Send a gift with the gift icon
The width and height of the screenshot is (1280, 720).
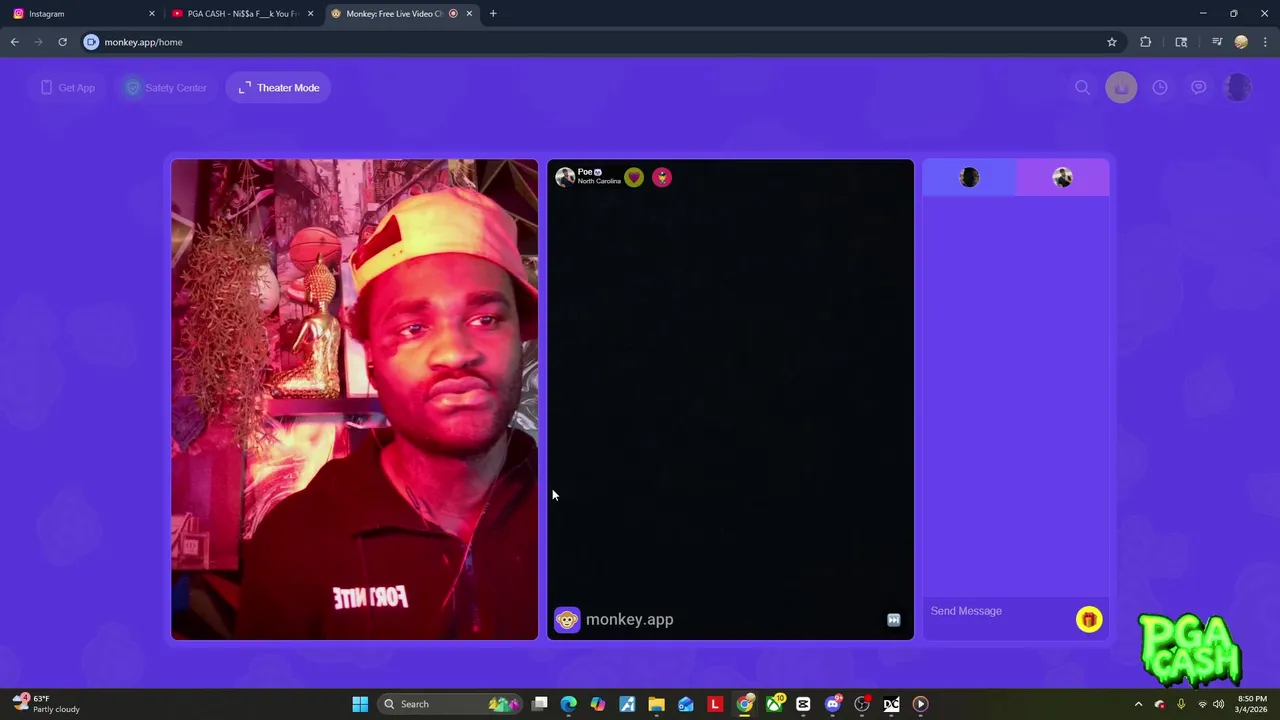(x=1089, y=620)
